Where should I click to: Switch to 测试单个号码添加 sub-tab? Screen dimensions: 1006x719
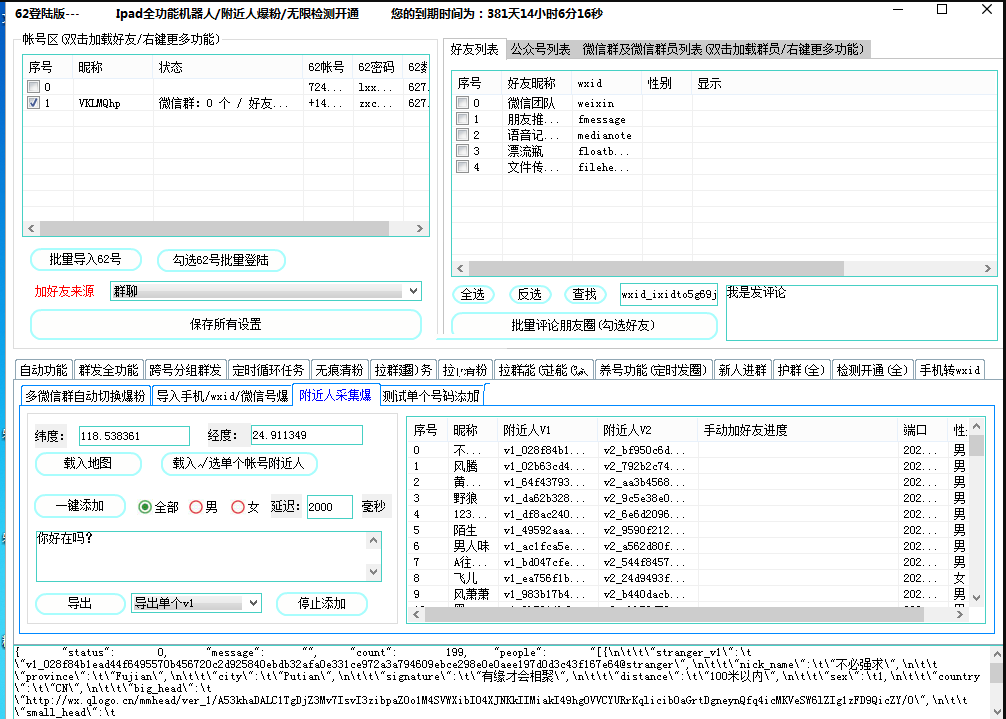click(431, 396)
